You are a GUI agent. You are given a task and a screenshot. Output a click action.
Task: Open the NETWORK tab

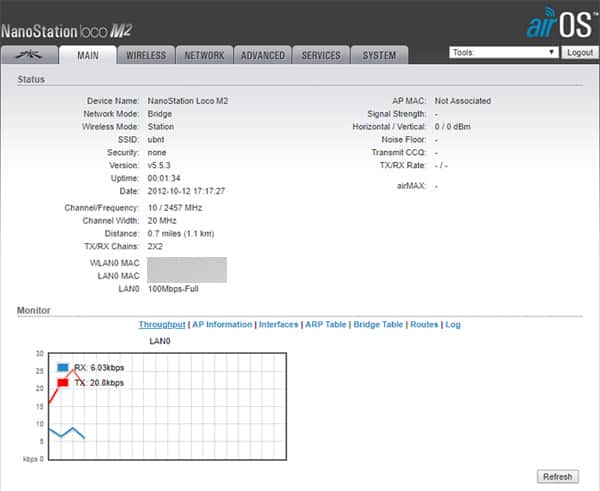[x=204, y=55]
